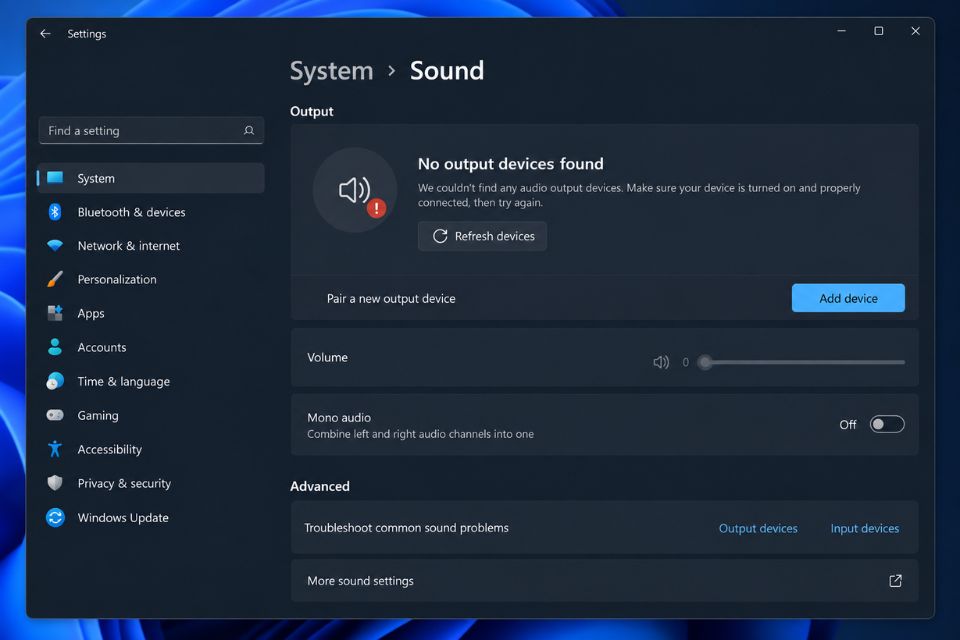Click the refresh arrow icon
The width and height of the screenshot is (960, 640).
[440, 236]
